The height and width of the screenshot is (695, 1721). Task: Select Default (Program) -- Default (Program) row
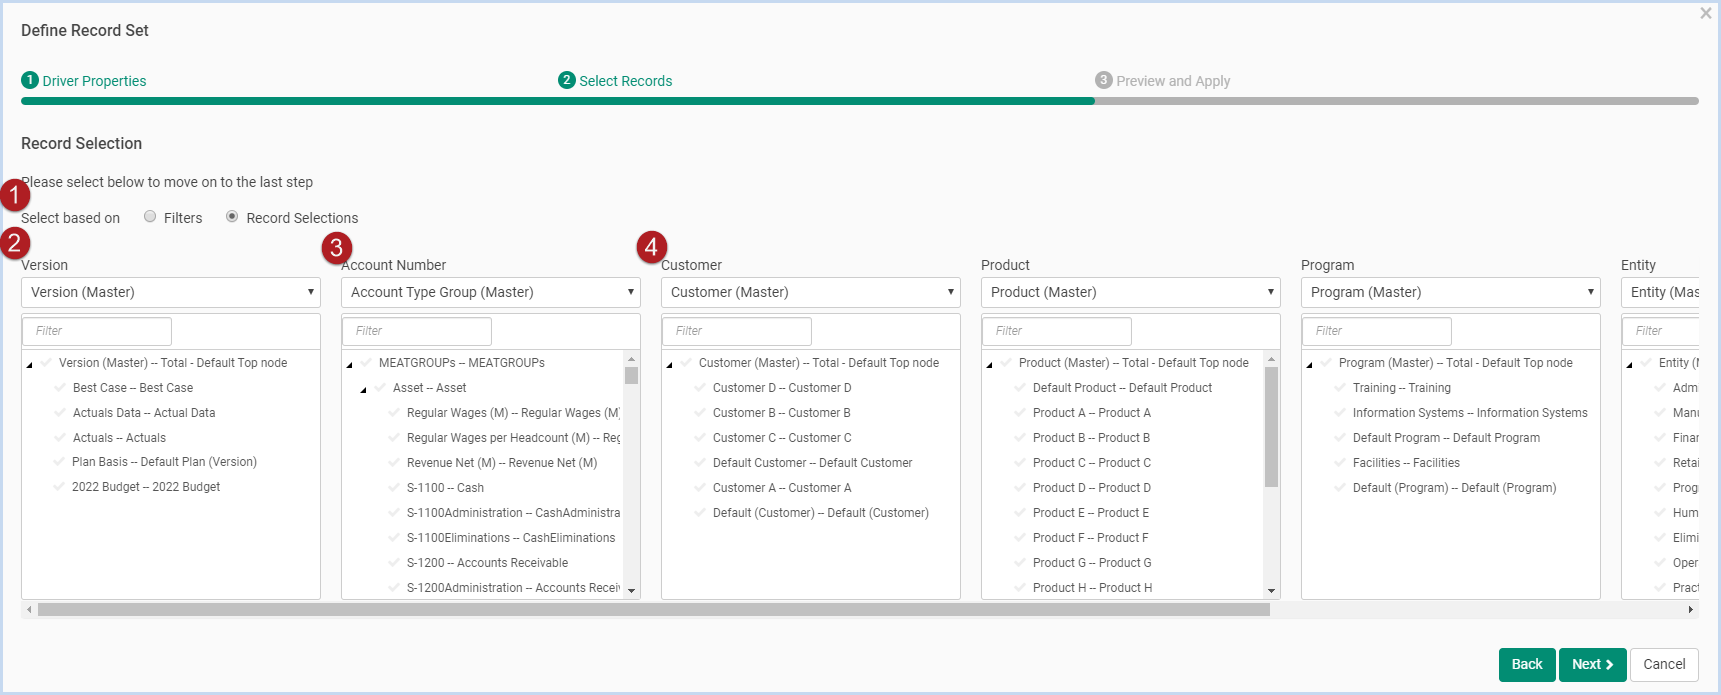coord(1455,487)
